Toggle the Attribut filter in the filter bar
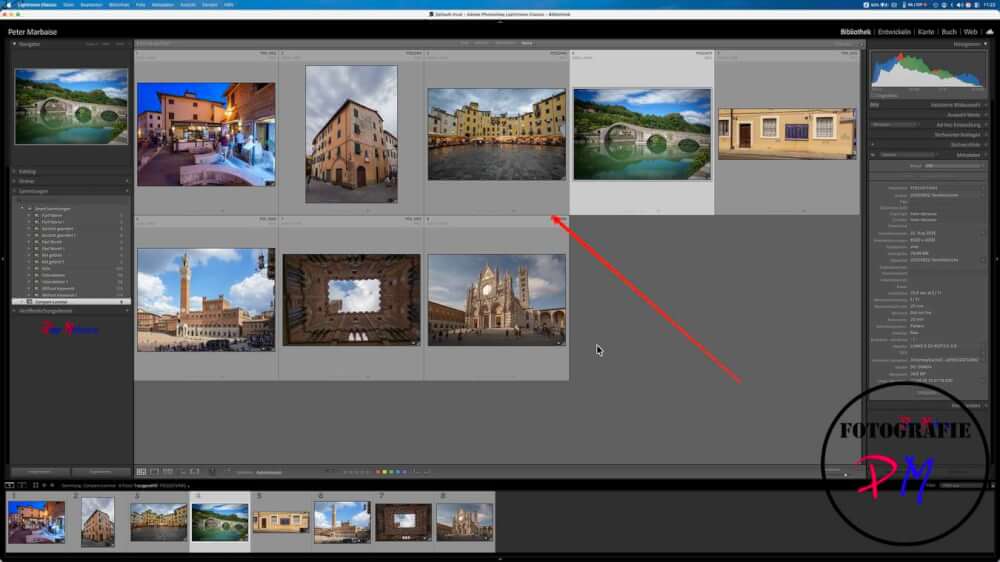 point(482,43)
